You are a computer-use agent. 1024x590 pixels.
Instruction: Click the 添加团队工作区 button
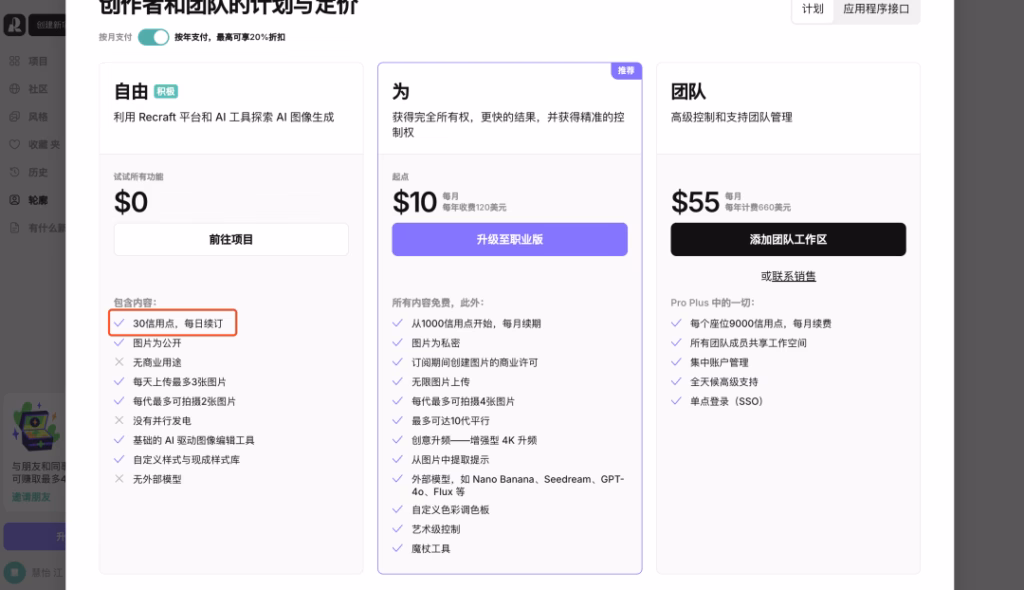click(x=788, y=239)
